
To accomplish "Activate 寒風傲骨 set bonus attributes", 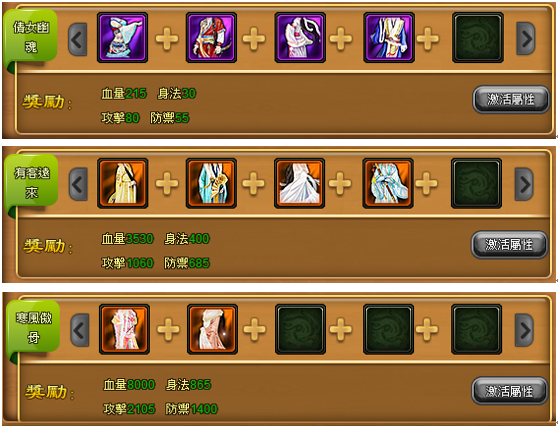I will click(510, 391).
